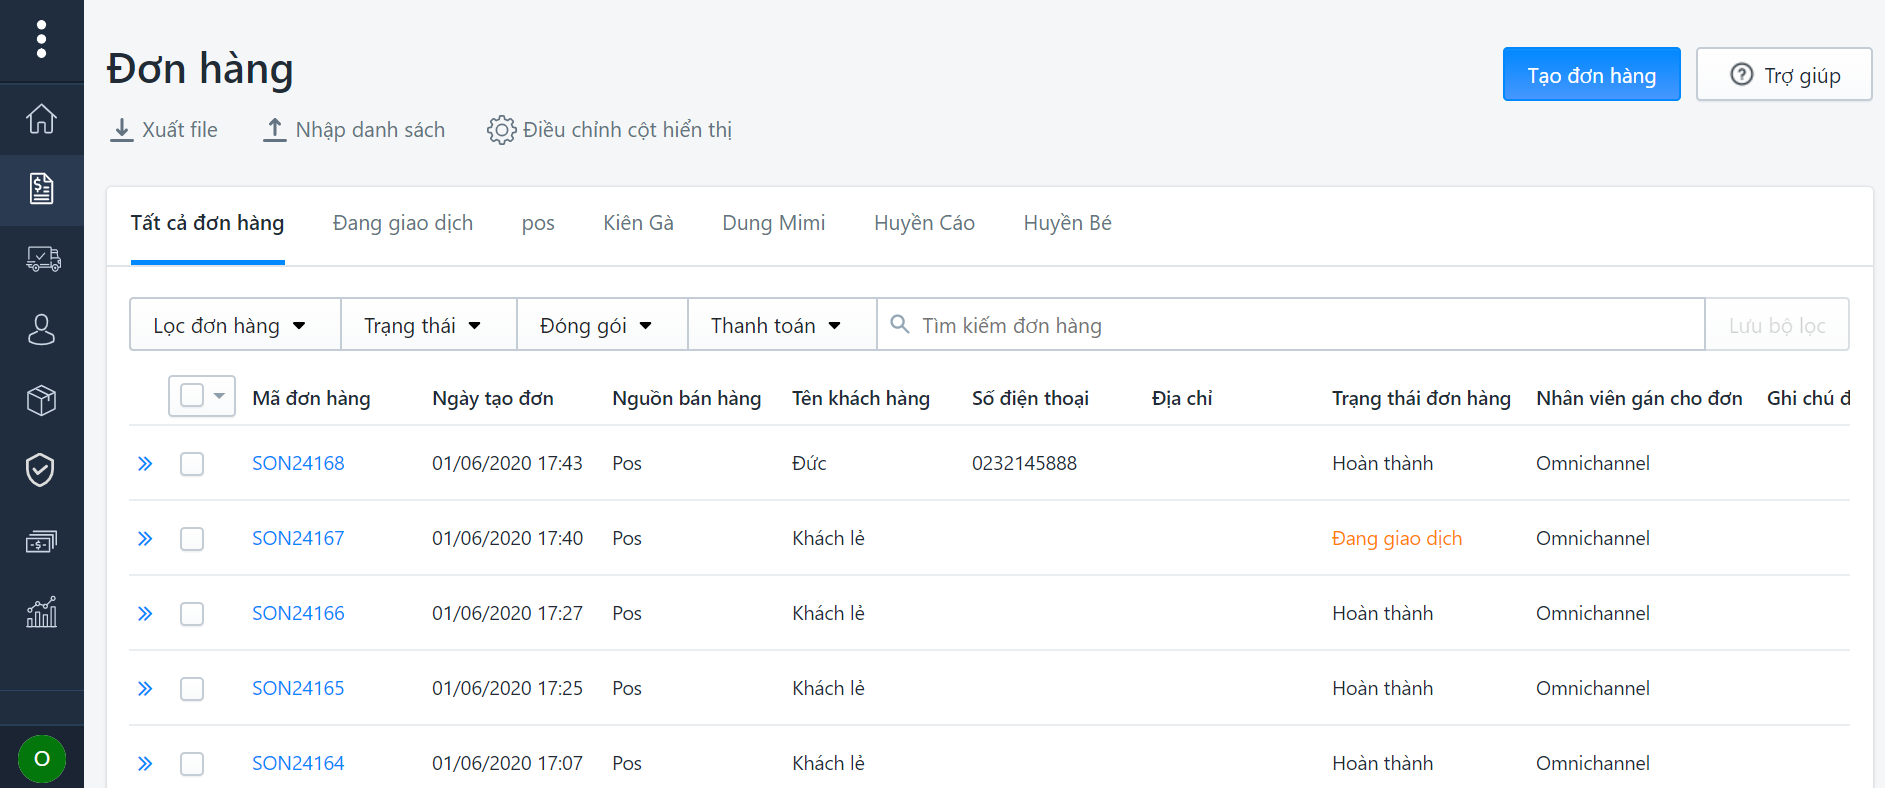
Task: Click the search magnifier icon
Action: pos(899,324)
